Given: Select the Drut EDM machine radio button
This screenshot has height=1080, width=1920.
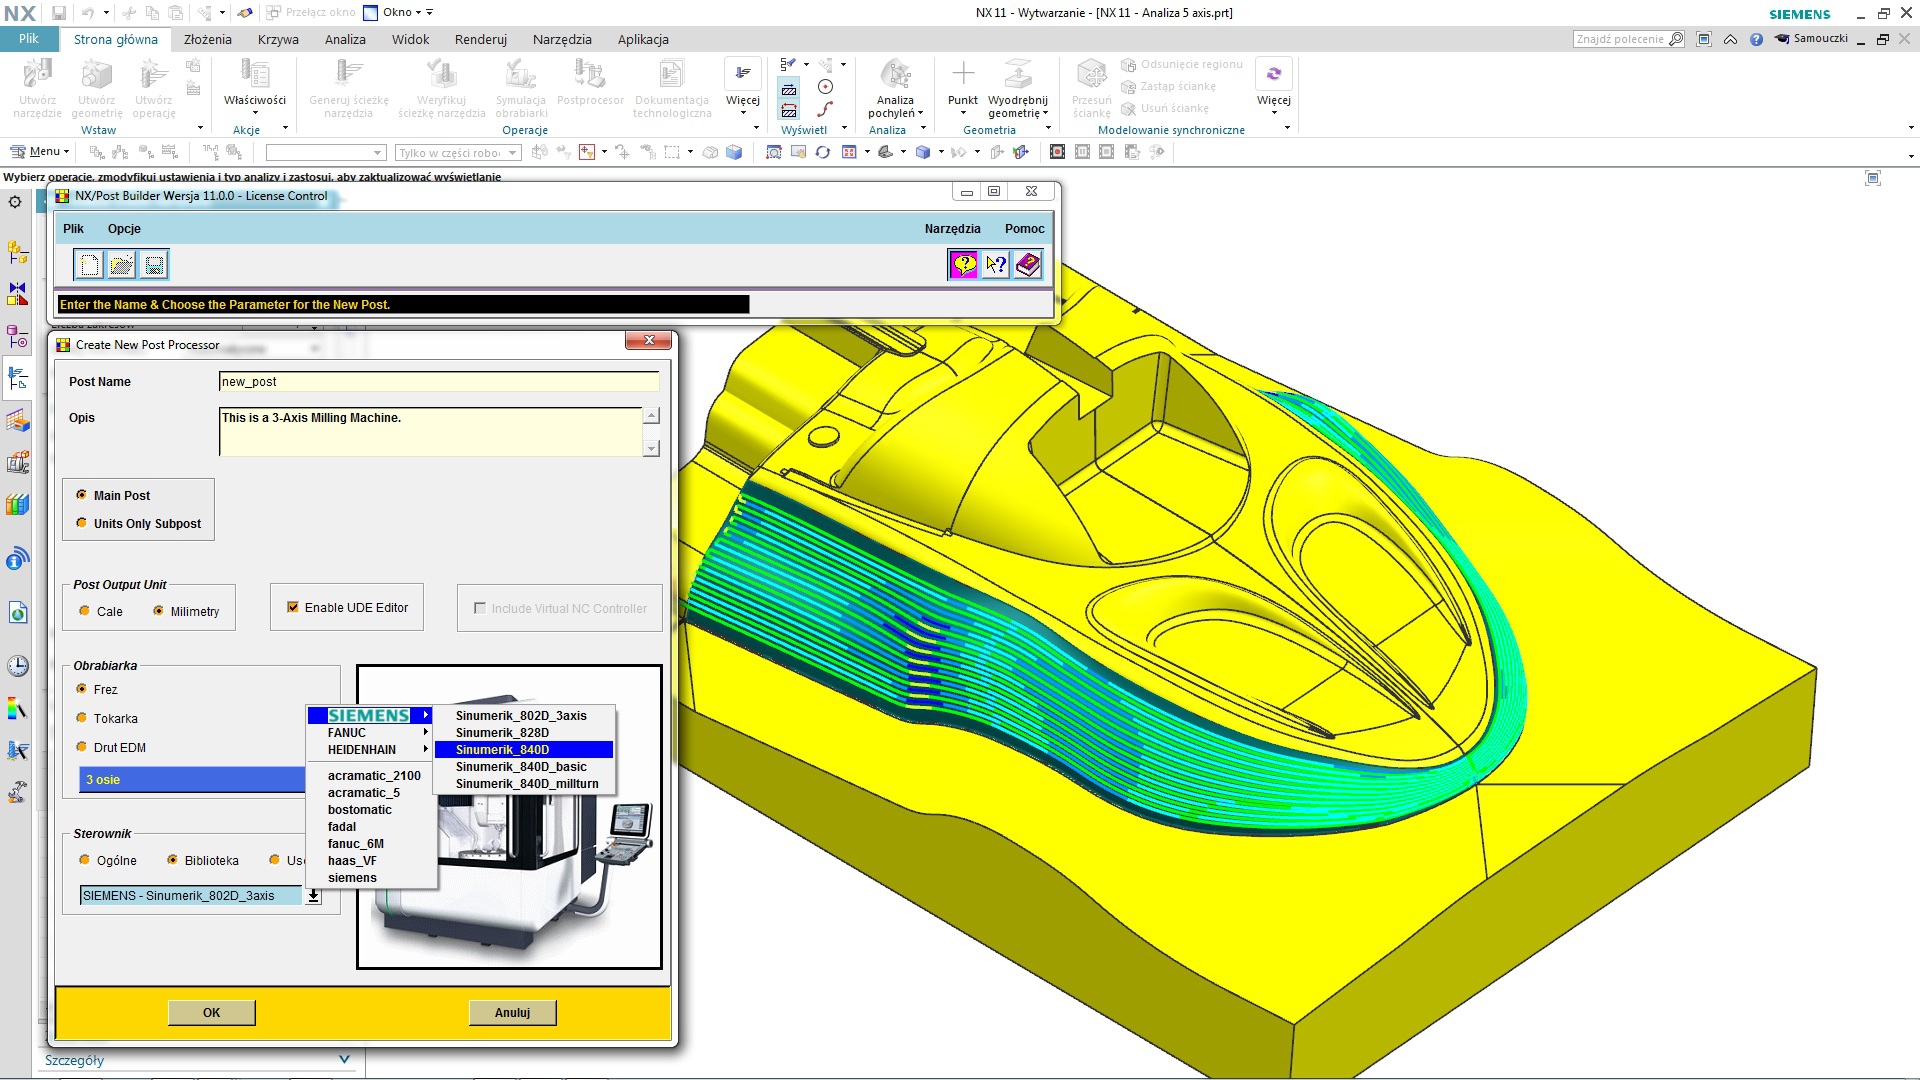Looking at the screenshot, I should [82, 747].
